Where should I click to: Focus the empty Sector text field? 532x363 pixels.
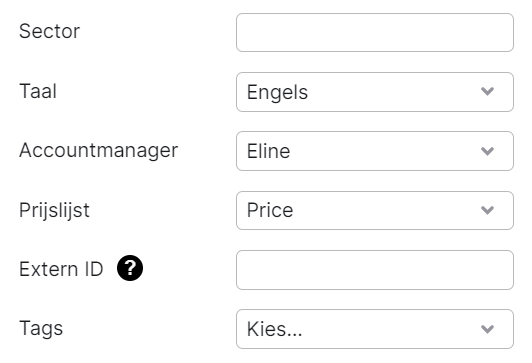[x=375, y=33]
